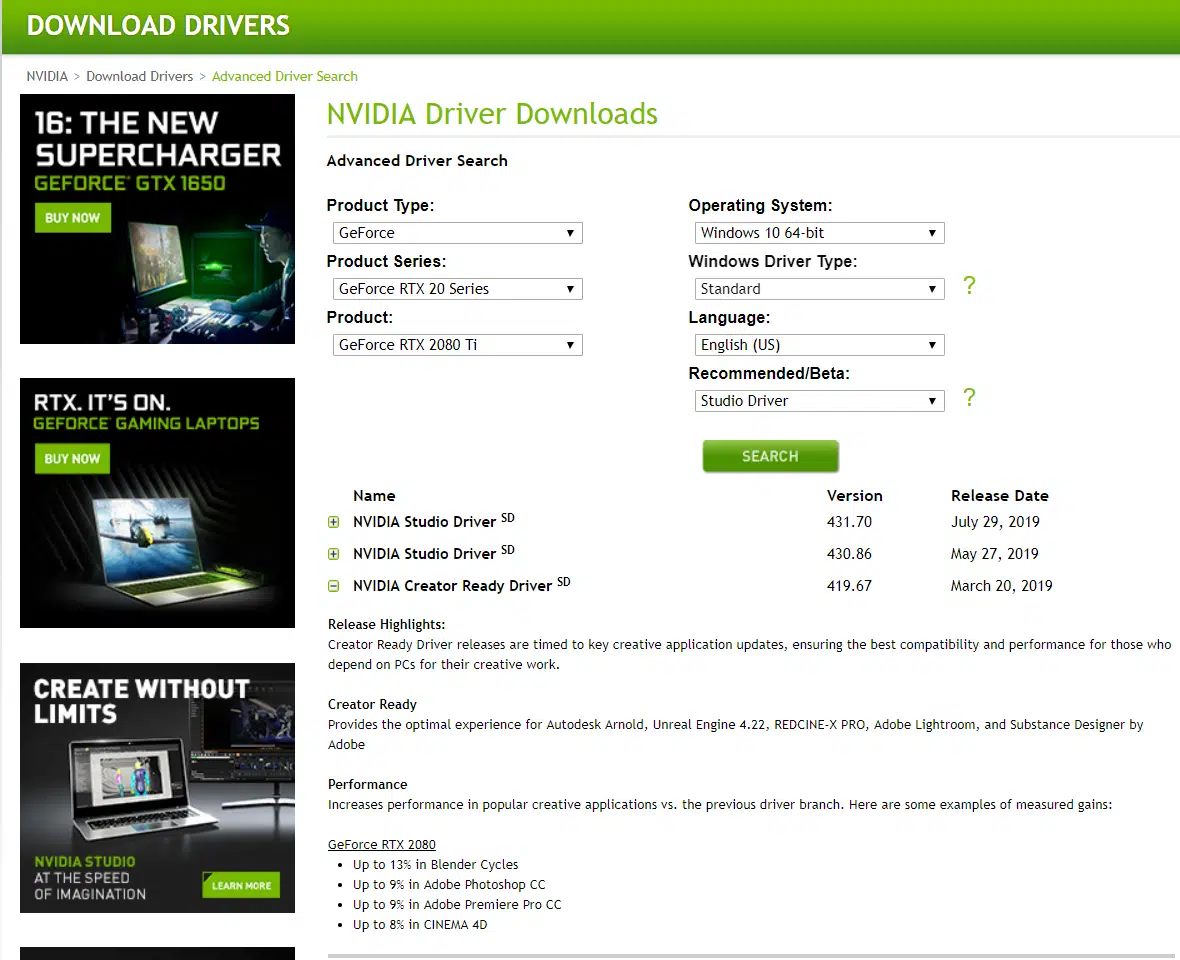Click Learn More on NVIDIA Studio ad

(x=240, y=885)
